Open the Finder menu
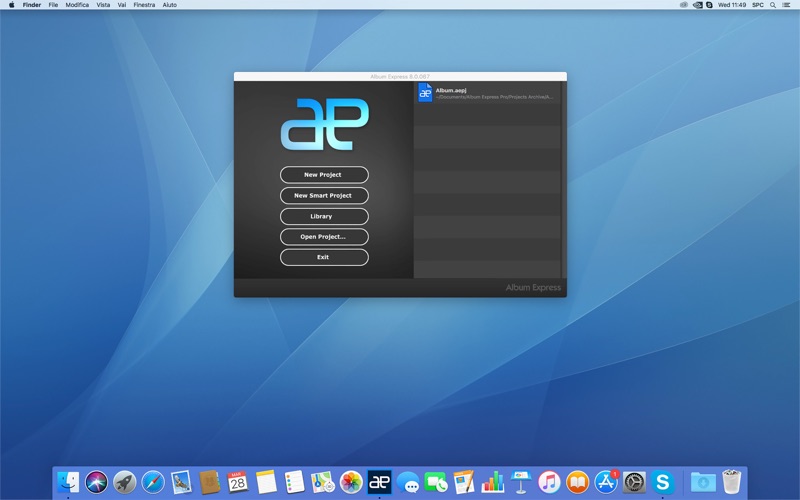 tap(32, 5)
